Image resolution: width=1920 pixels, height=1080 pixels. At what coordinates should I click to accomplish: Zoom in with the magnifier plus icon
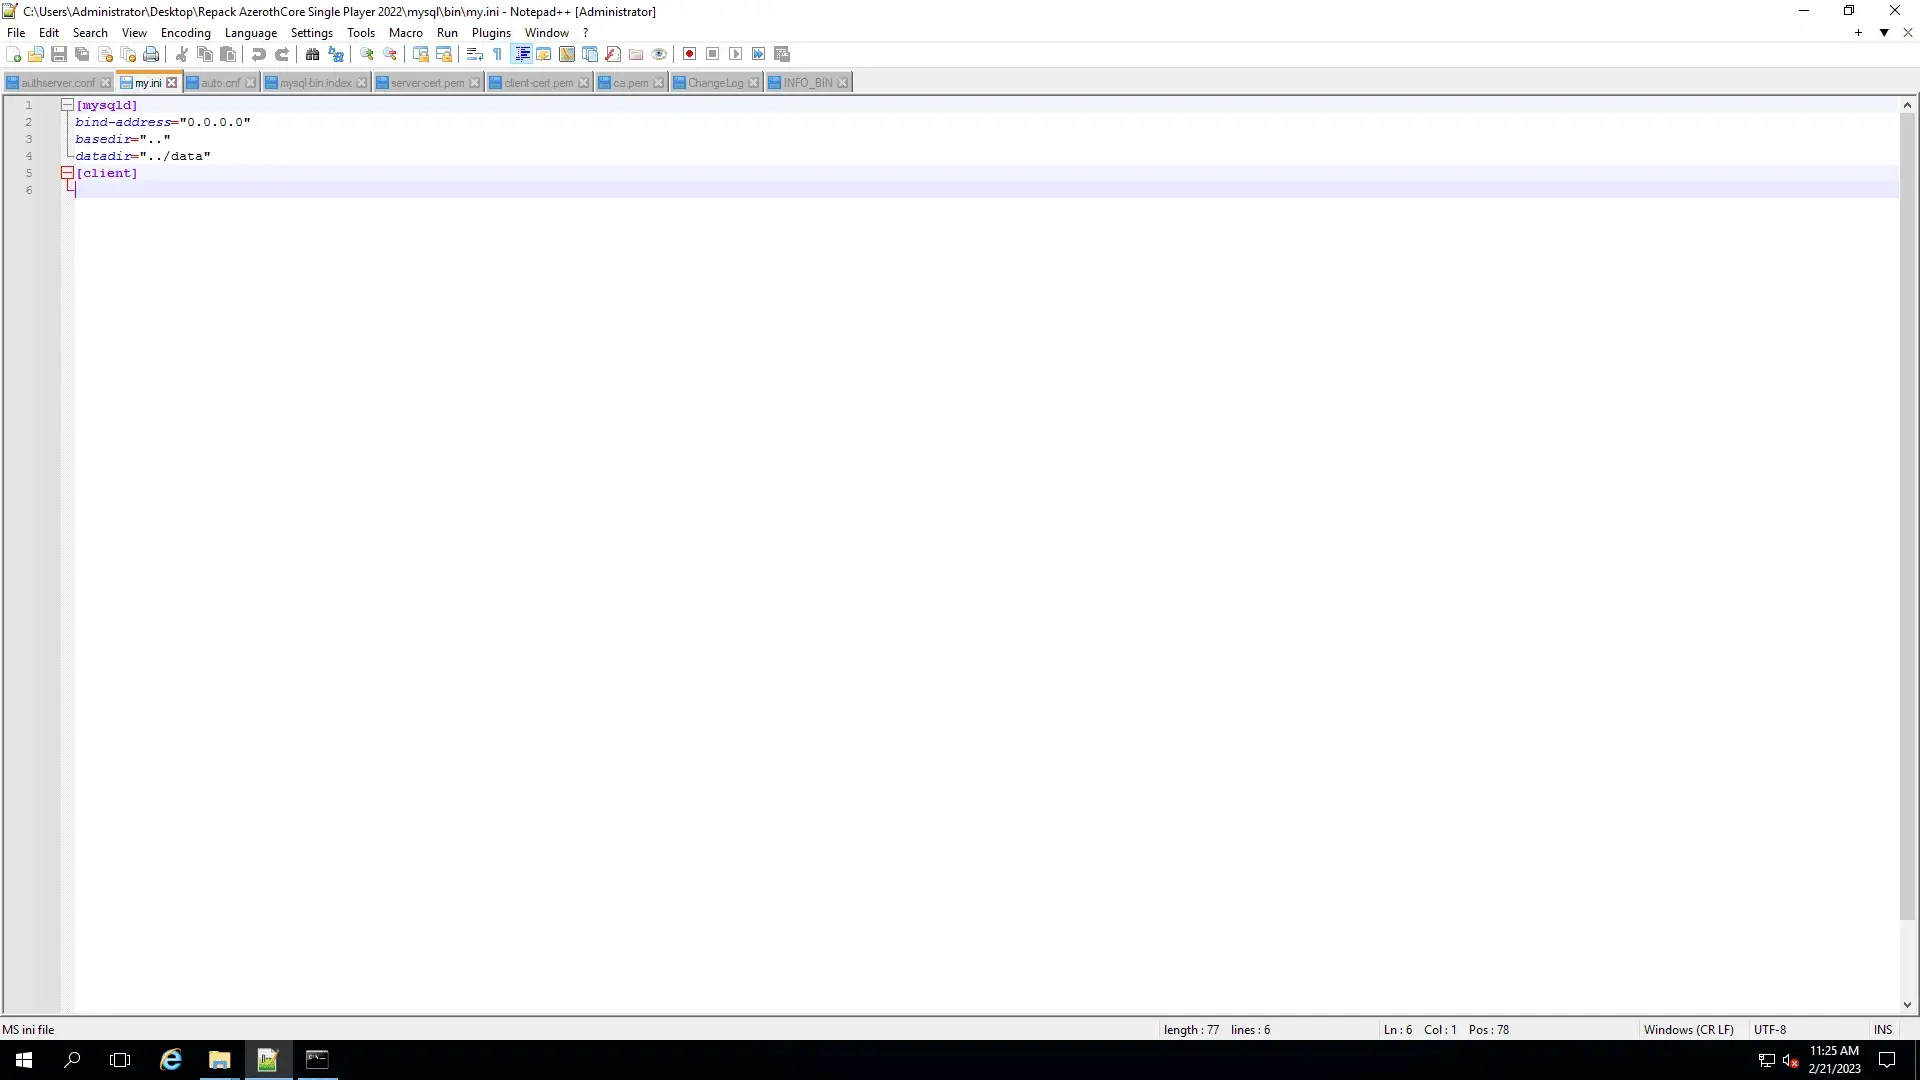[367, 54]
